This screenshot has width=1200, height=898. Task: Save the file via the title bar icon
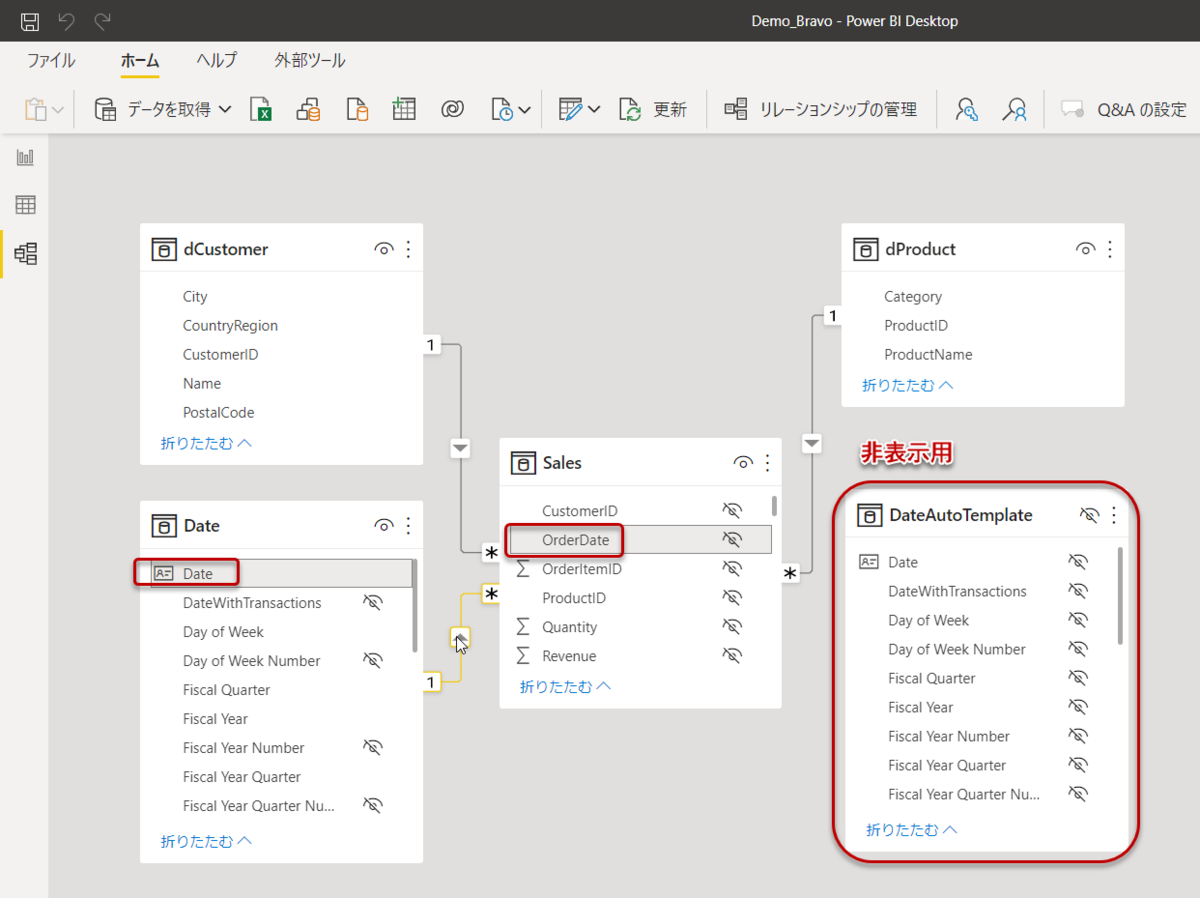tap(30, 21)
